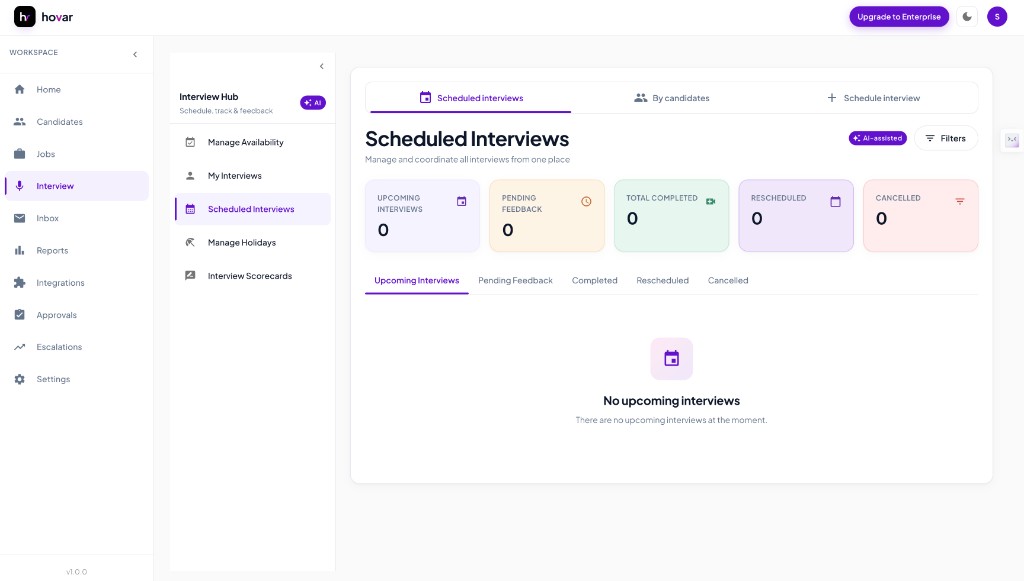Click the Scheduled Interviews calendar icon in hub
Screen dimensions: 1024x581
click(190, 209)
